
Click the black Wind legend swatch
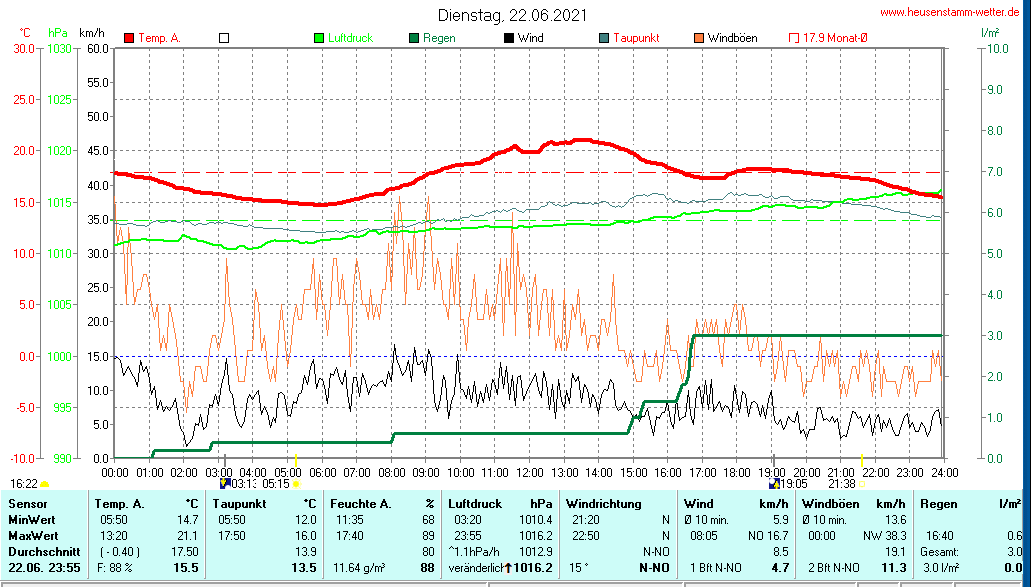coord(509,38)
